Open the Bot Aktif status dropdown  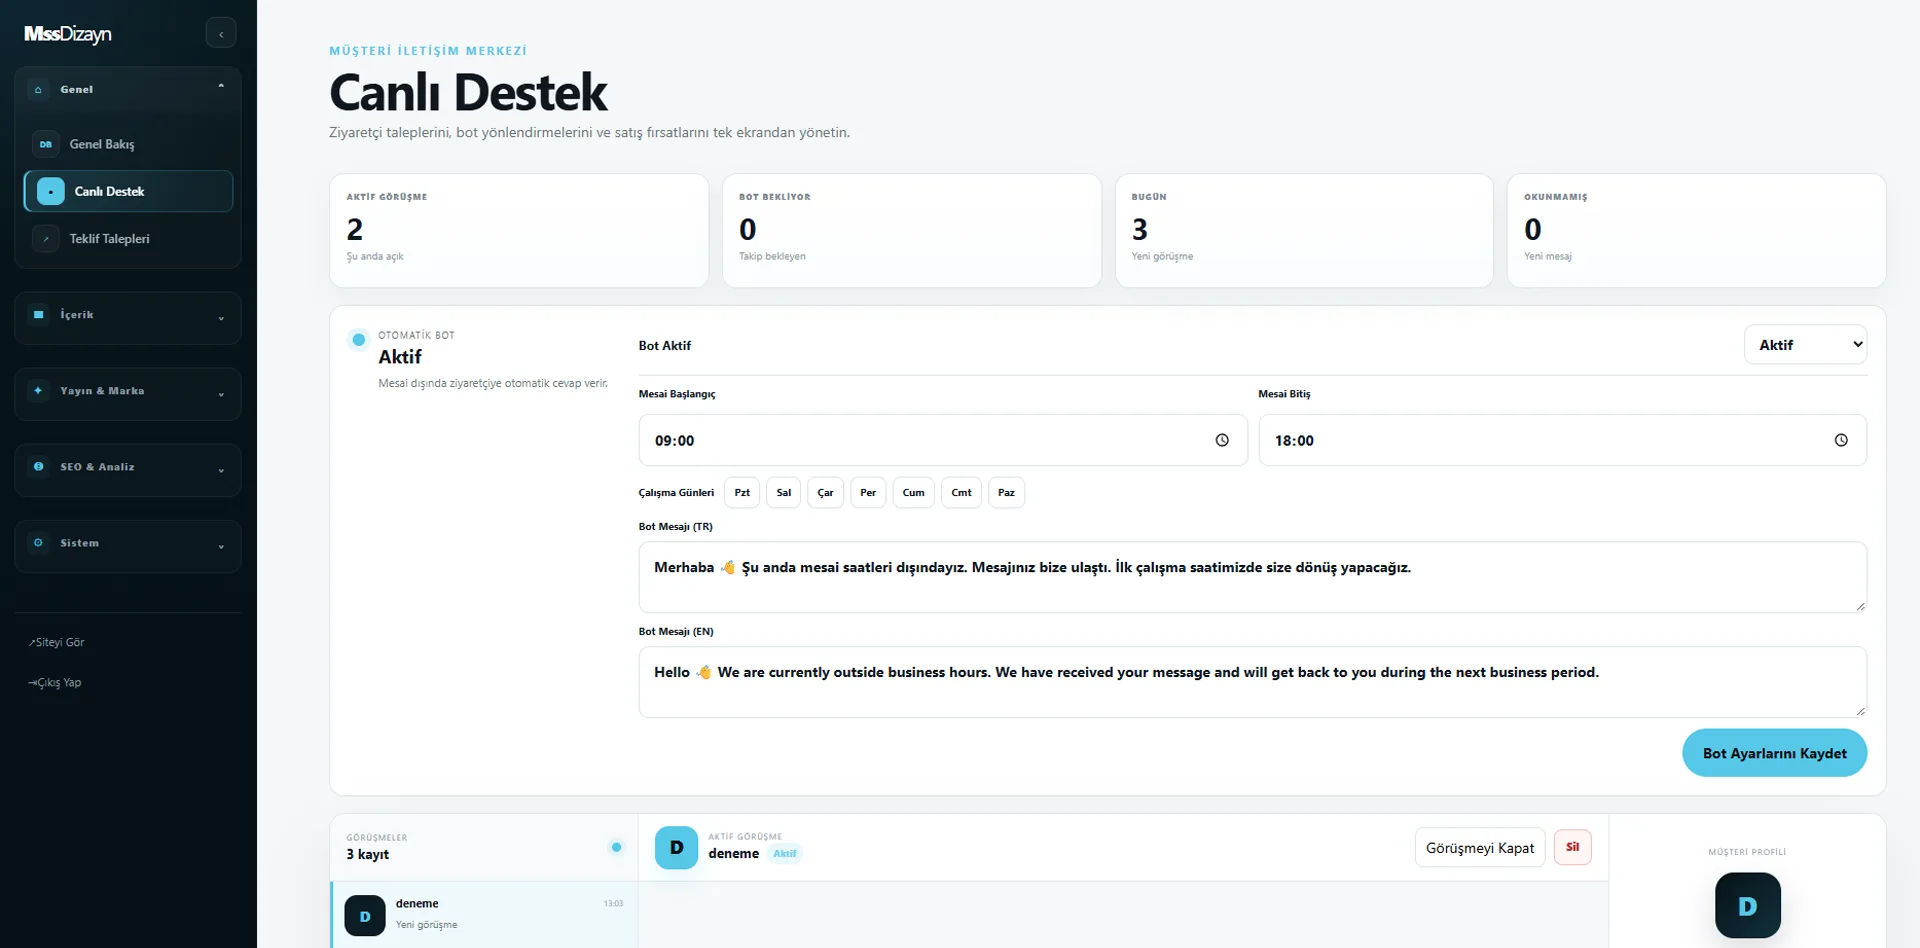tap(1805, 345)
